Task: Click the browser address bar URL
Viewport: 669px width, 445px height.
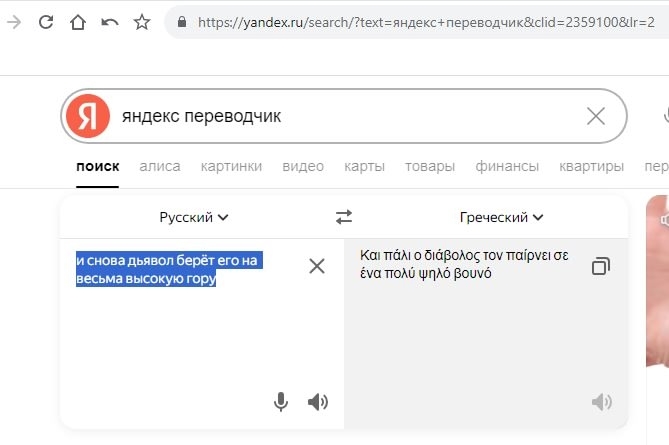Action: click(x=420, y=21)
